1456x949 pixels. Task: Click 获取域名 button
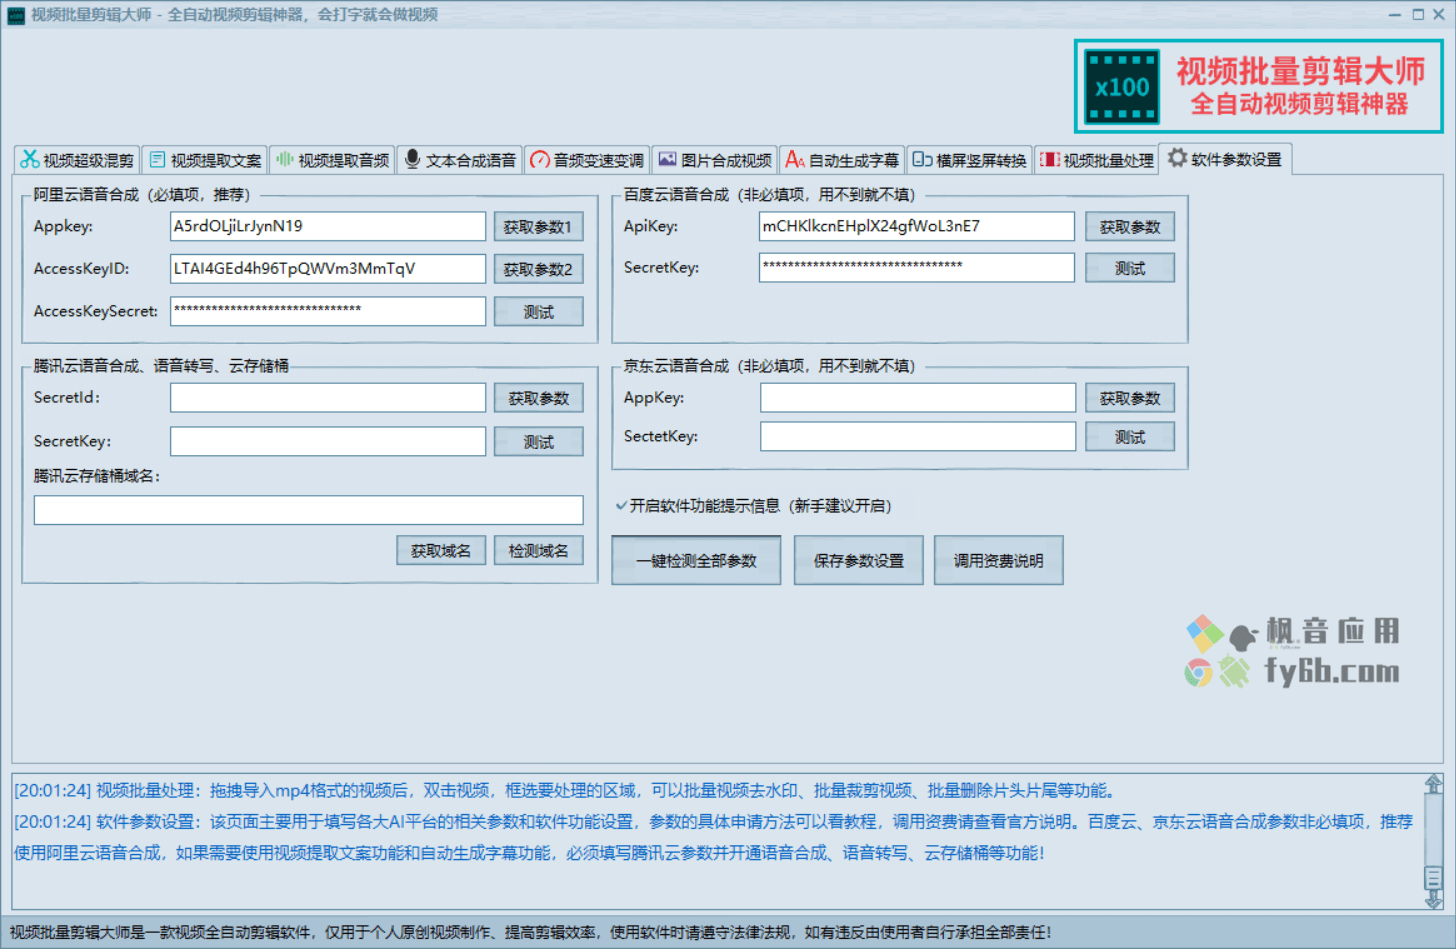tap(441, 551)
